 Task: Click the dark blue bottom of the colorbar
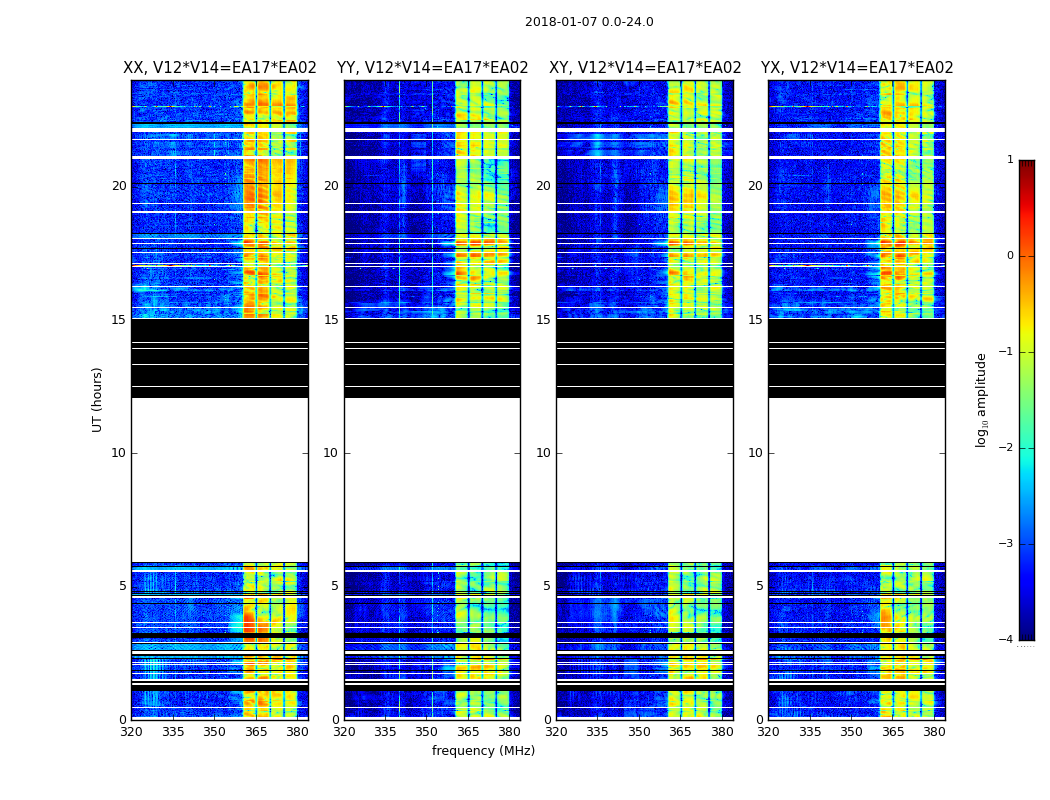click(1026, 633)
